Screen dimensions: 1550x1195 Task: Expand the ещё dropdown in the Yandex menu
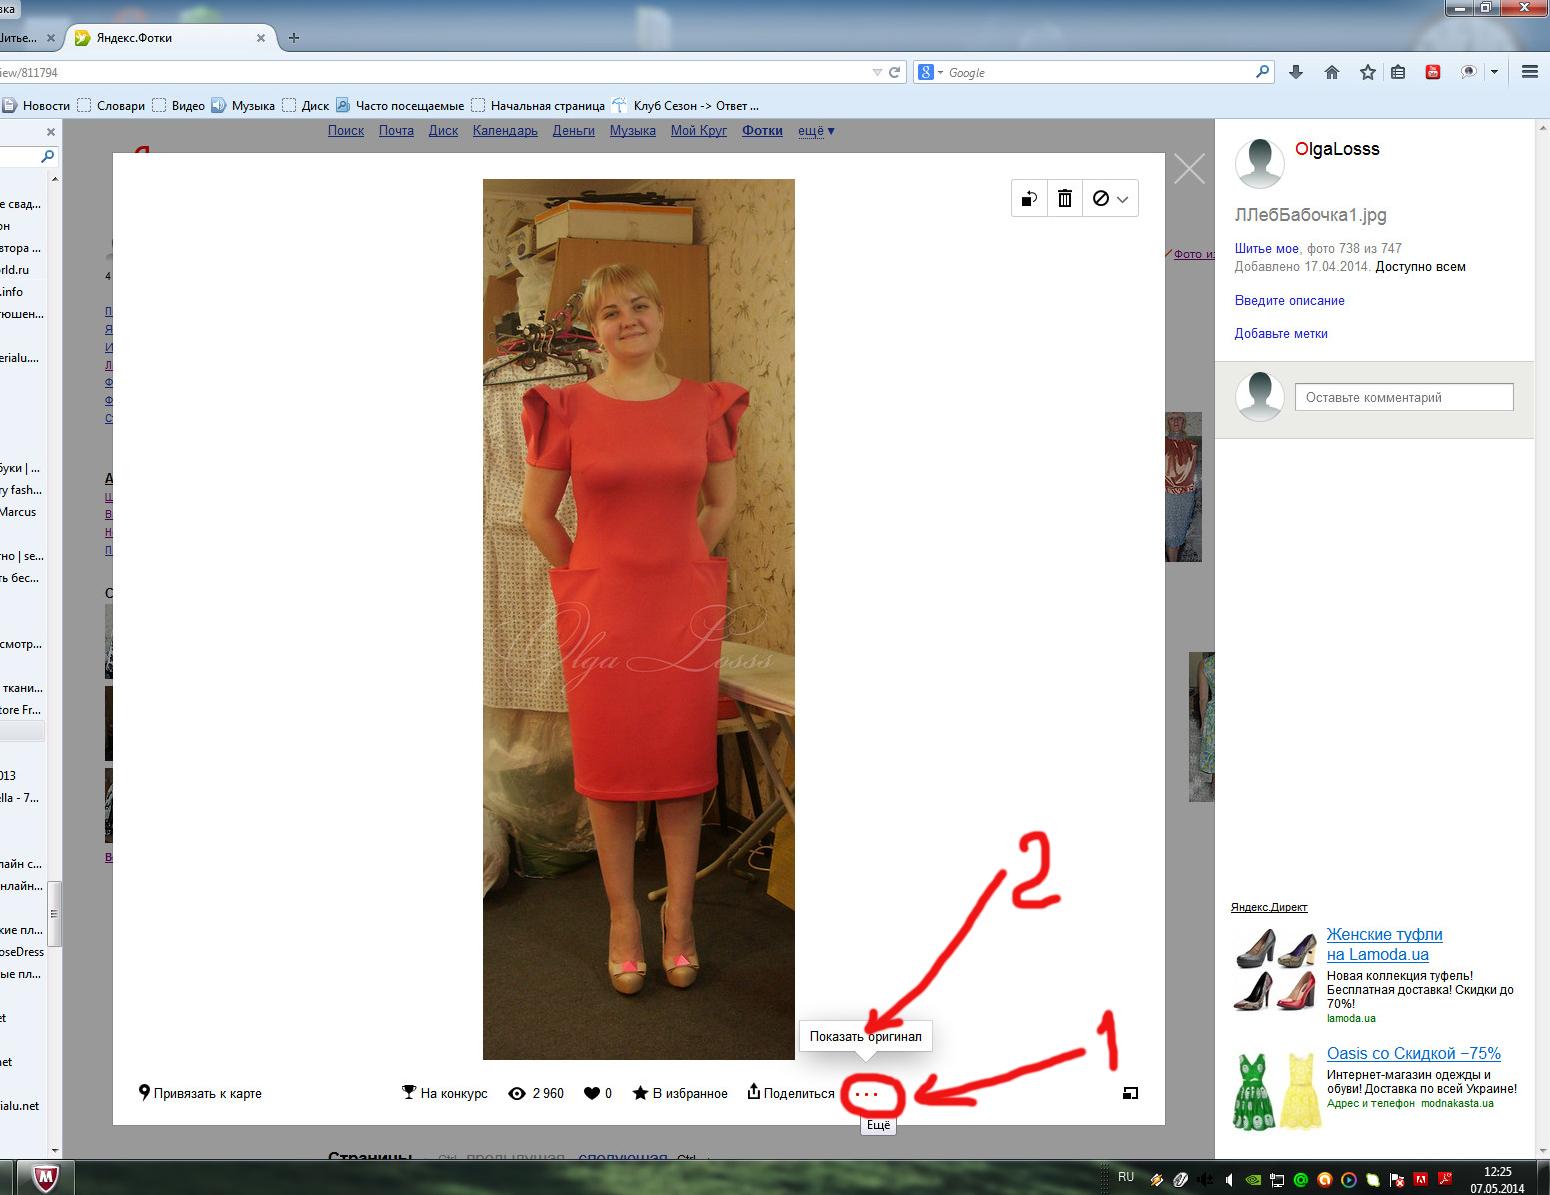(x=816, y=130)
